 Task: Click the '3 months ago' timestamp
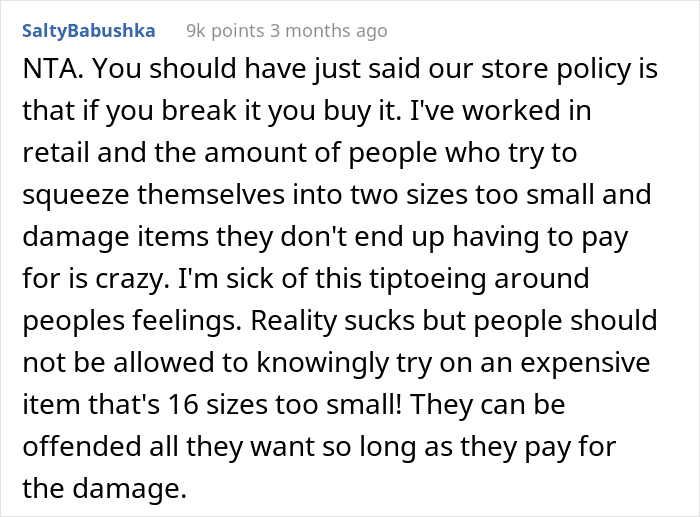[329, 31]
